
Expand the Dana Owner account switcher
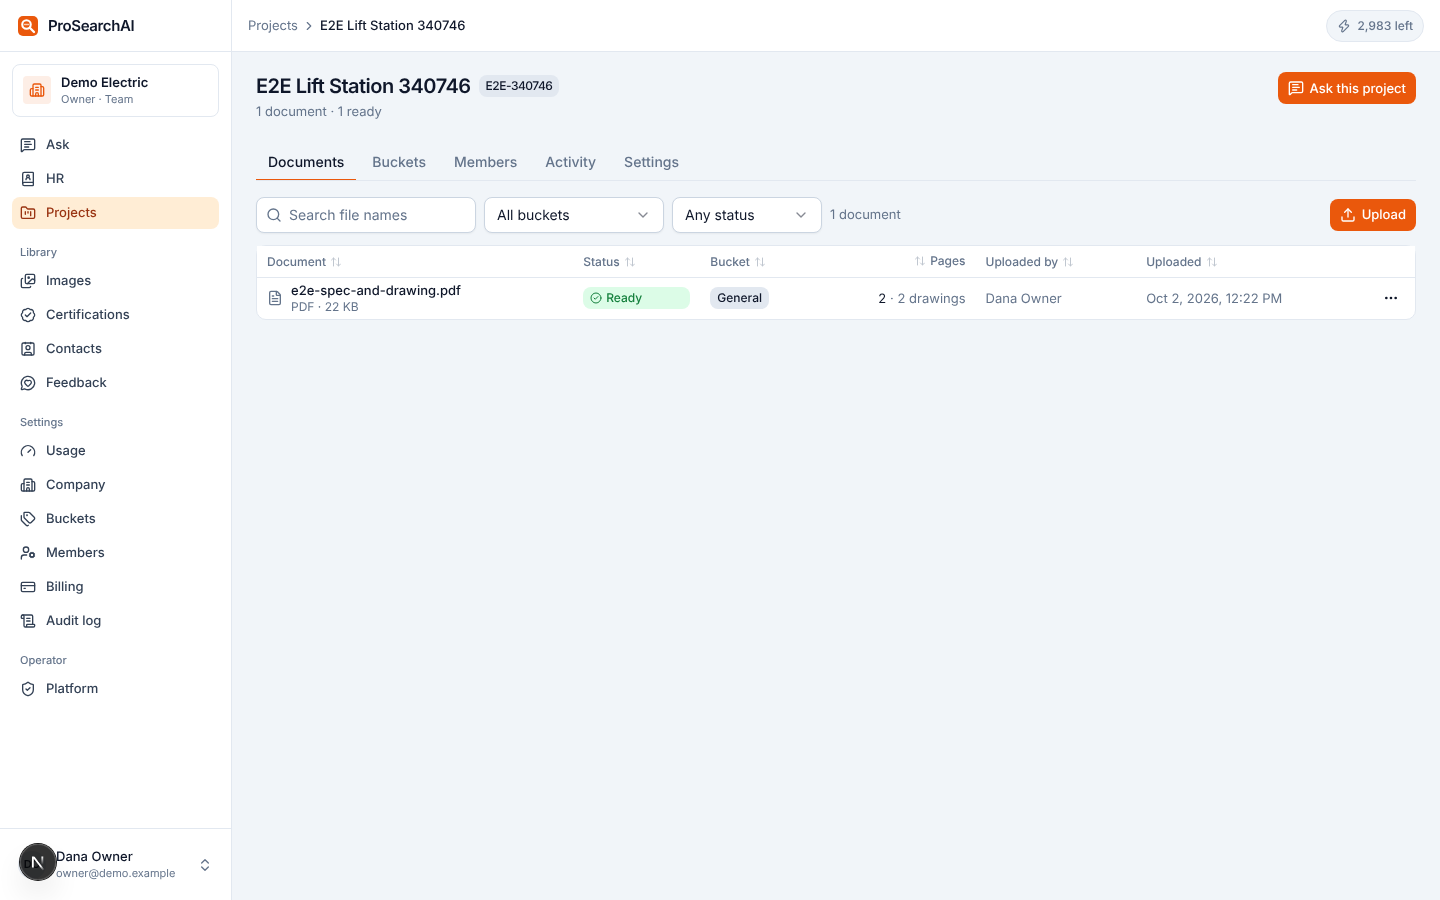[115, 864]
